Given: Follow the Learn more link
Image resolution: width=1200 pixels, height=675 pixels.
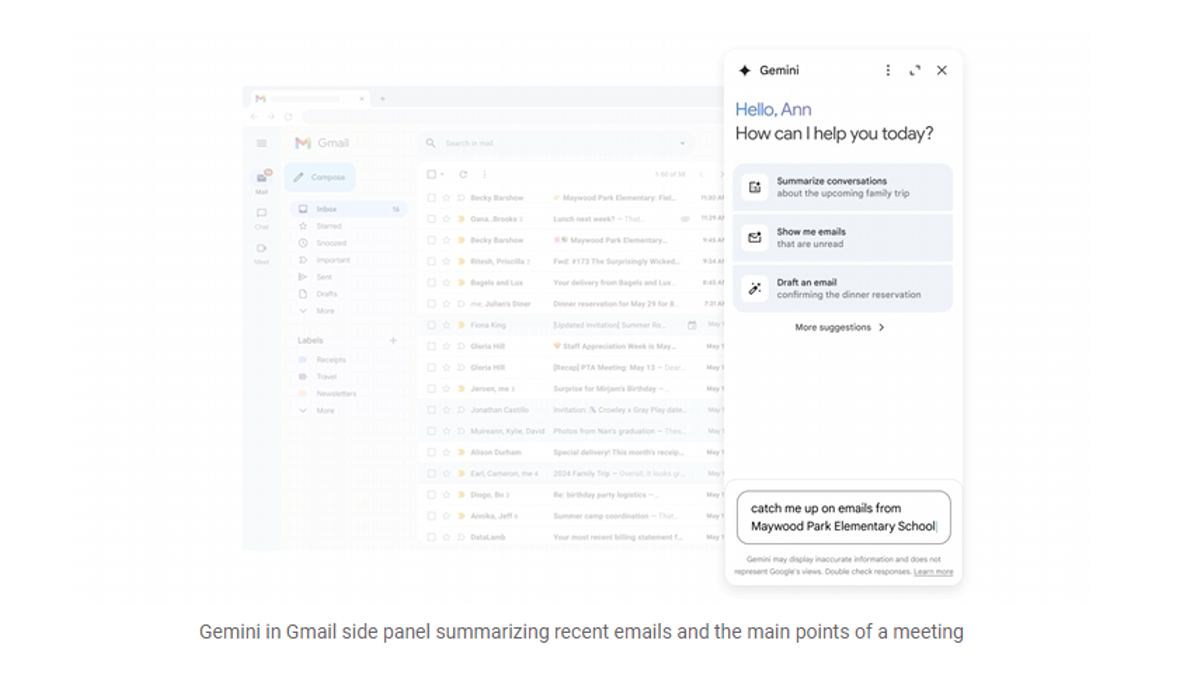Looking at the screenshot, I should [x=933, y=572].
